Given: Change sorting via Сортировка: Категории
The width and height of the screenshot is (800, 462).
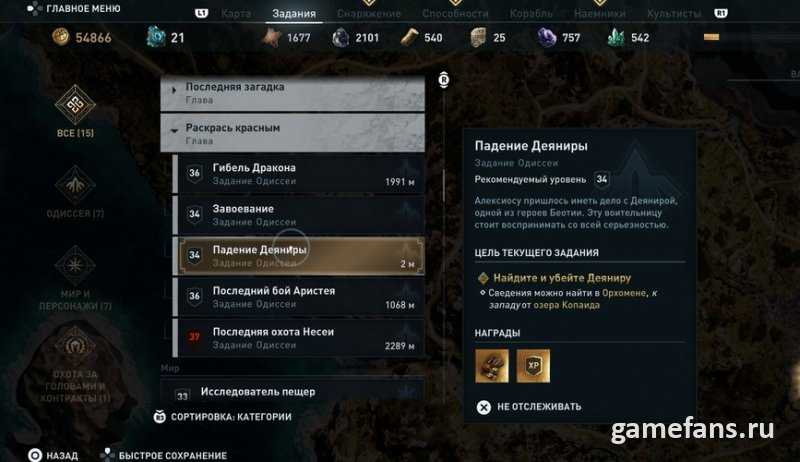Looking at the screenshot, I should 223,417.
